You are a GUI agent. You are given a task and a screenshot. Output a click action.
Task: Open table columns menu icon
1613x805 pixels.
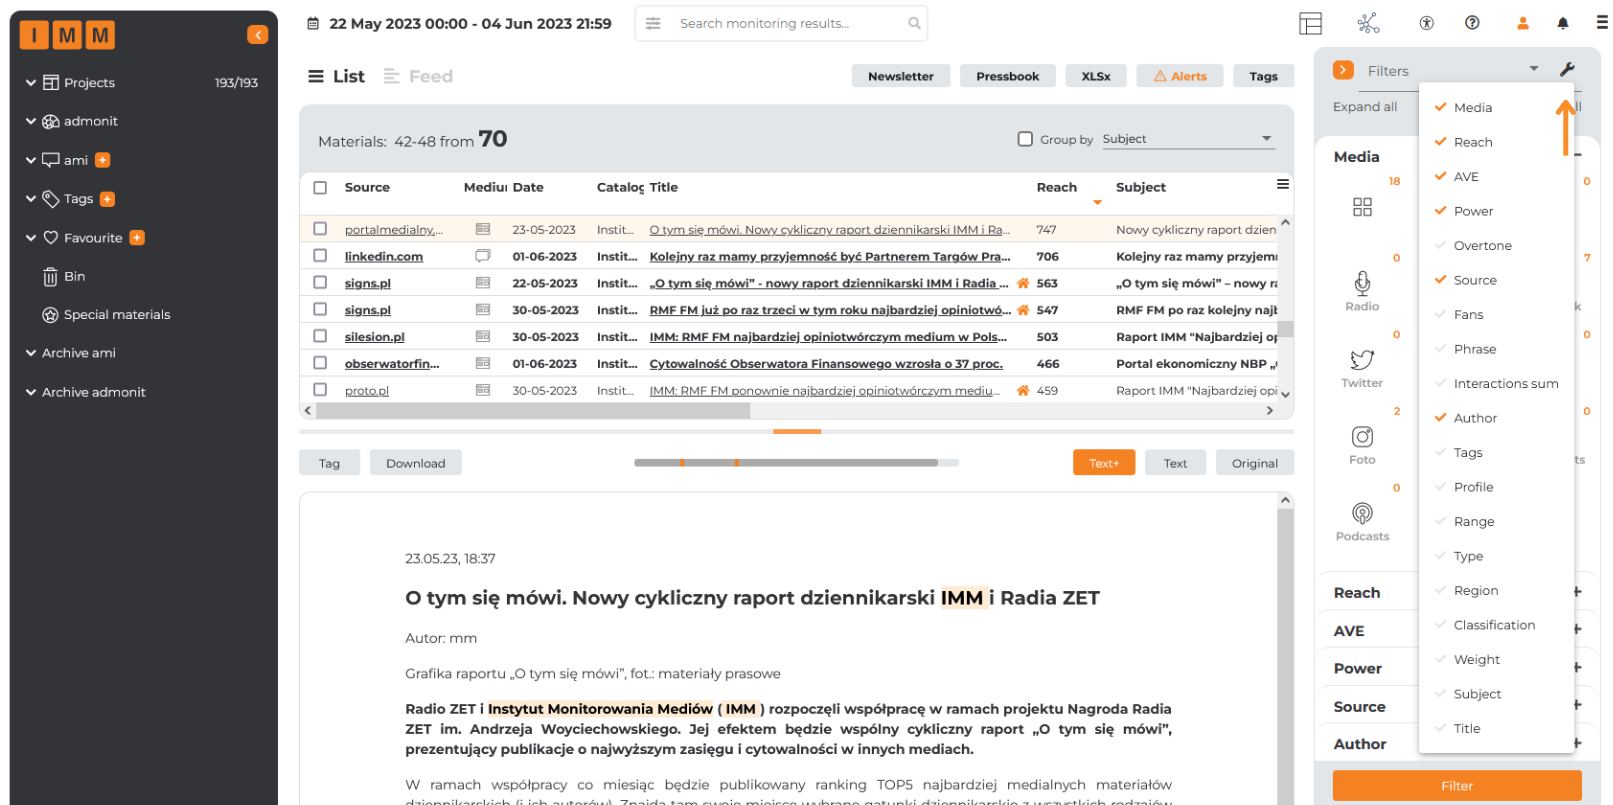[1282, 184]
